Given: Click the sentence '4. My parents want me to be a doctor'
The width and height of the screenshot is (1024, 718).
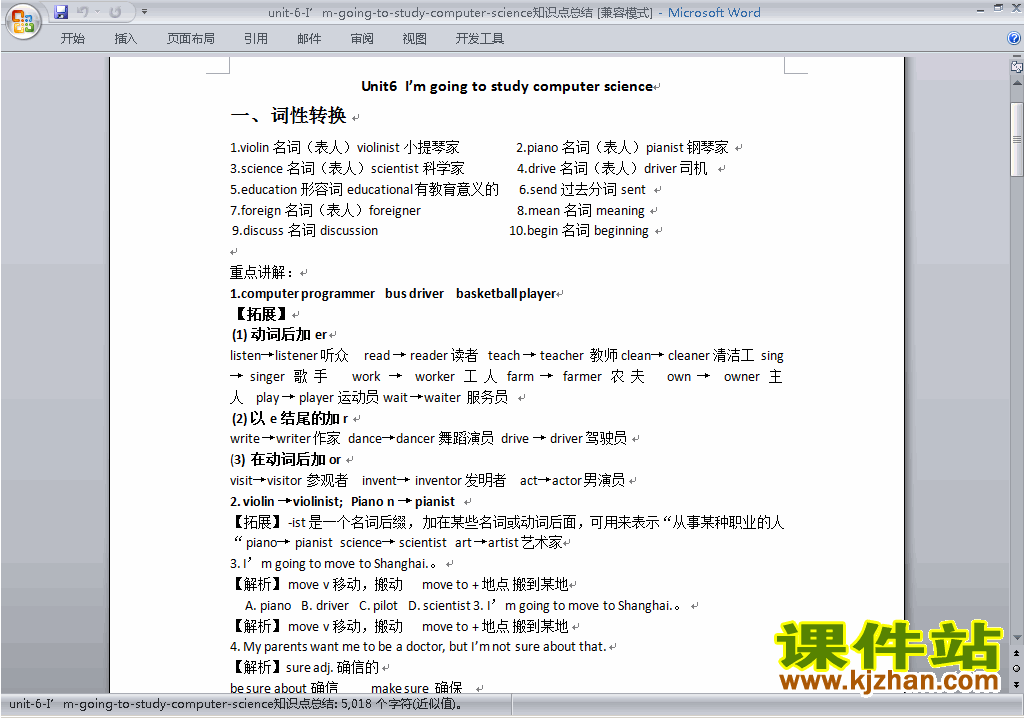Looking at the screenshot, I should [x=418, y=647].
